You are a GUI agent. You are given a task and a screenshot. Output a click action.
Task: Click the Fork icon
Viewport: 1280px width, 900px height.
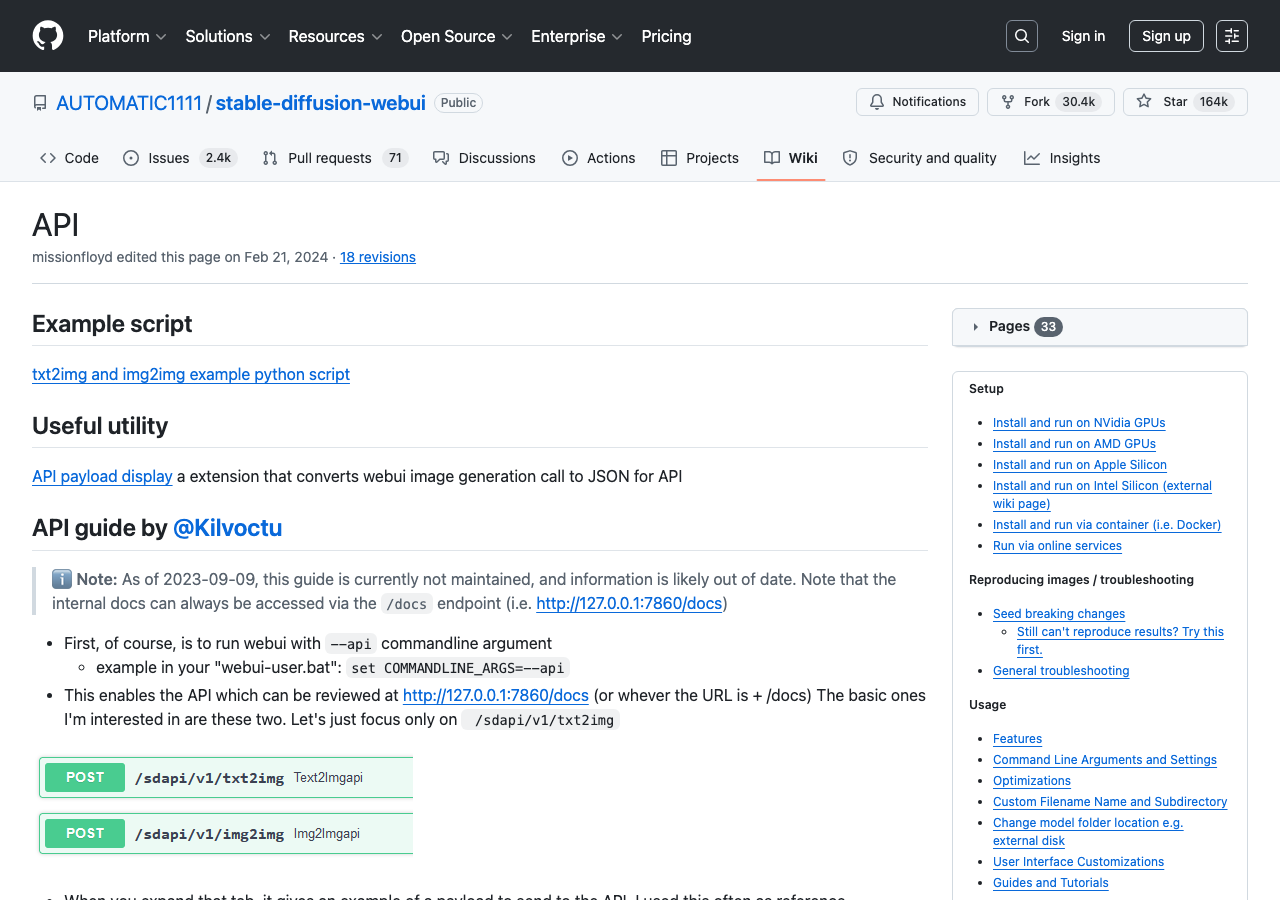tap(1008, 102)
